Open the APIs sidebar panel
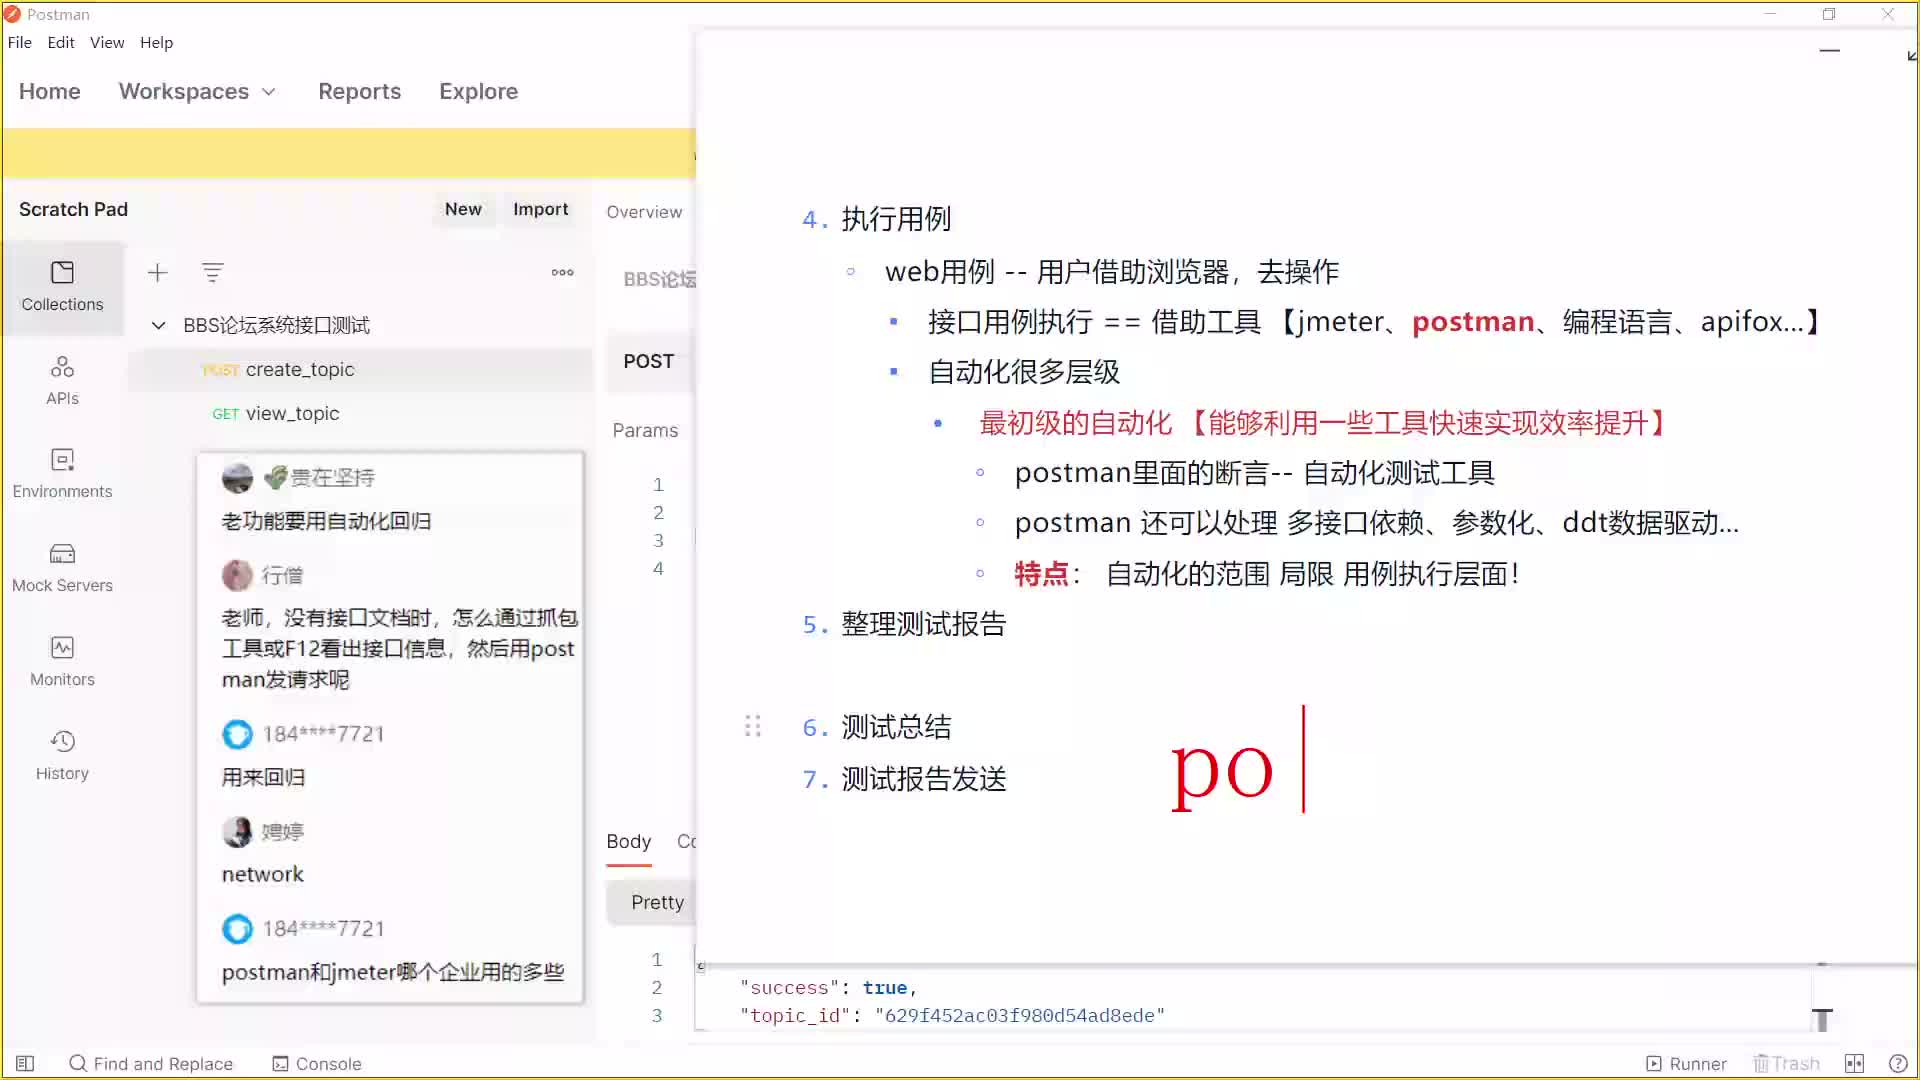This screenshot has height=1080, width=1920. click(62, 381)
